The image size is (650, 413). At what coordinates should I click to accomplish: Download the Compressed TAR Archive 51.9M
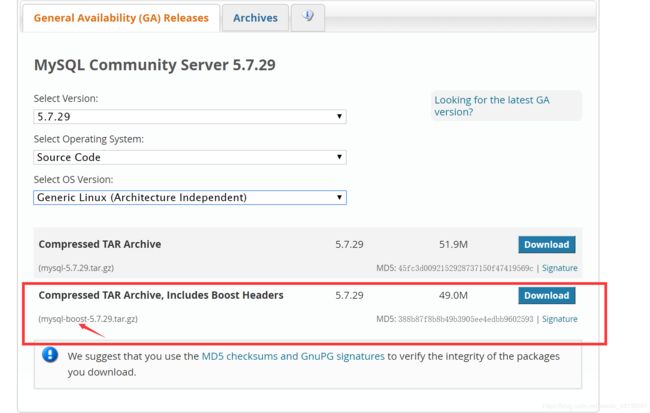click(x=546, y=245)
